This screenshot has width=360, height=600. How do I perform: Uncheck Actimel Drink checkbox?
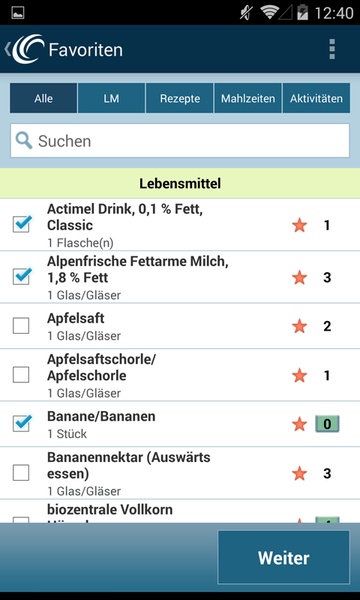click(x=21, y=224)
